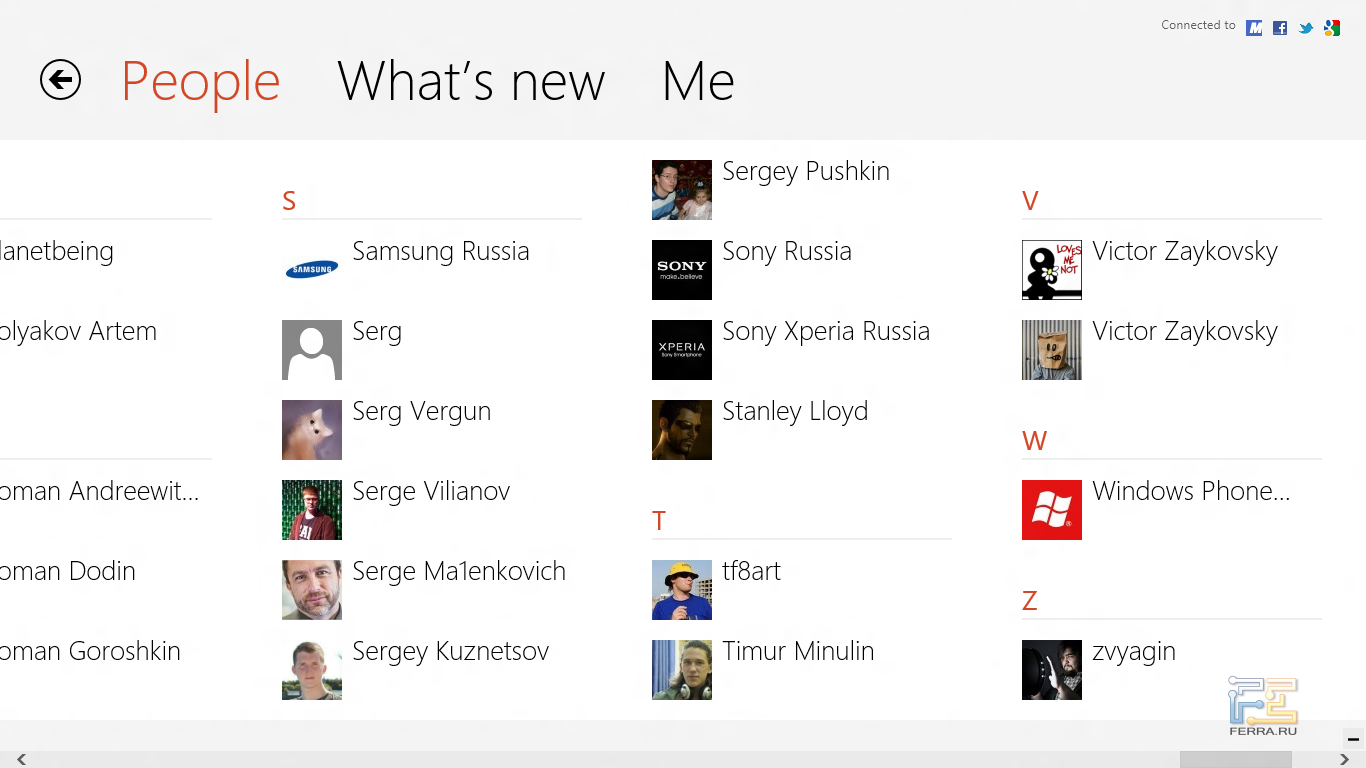Image resolution: width=1366 pixels, height=768 pixels.
Task: Open contact Serge Vilianov
Action: [431, 491]
